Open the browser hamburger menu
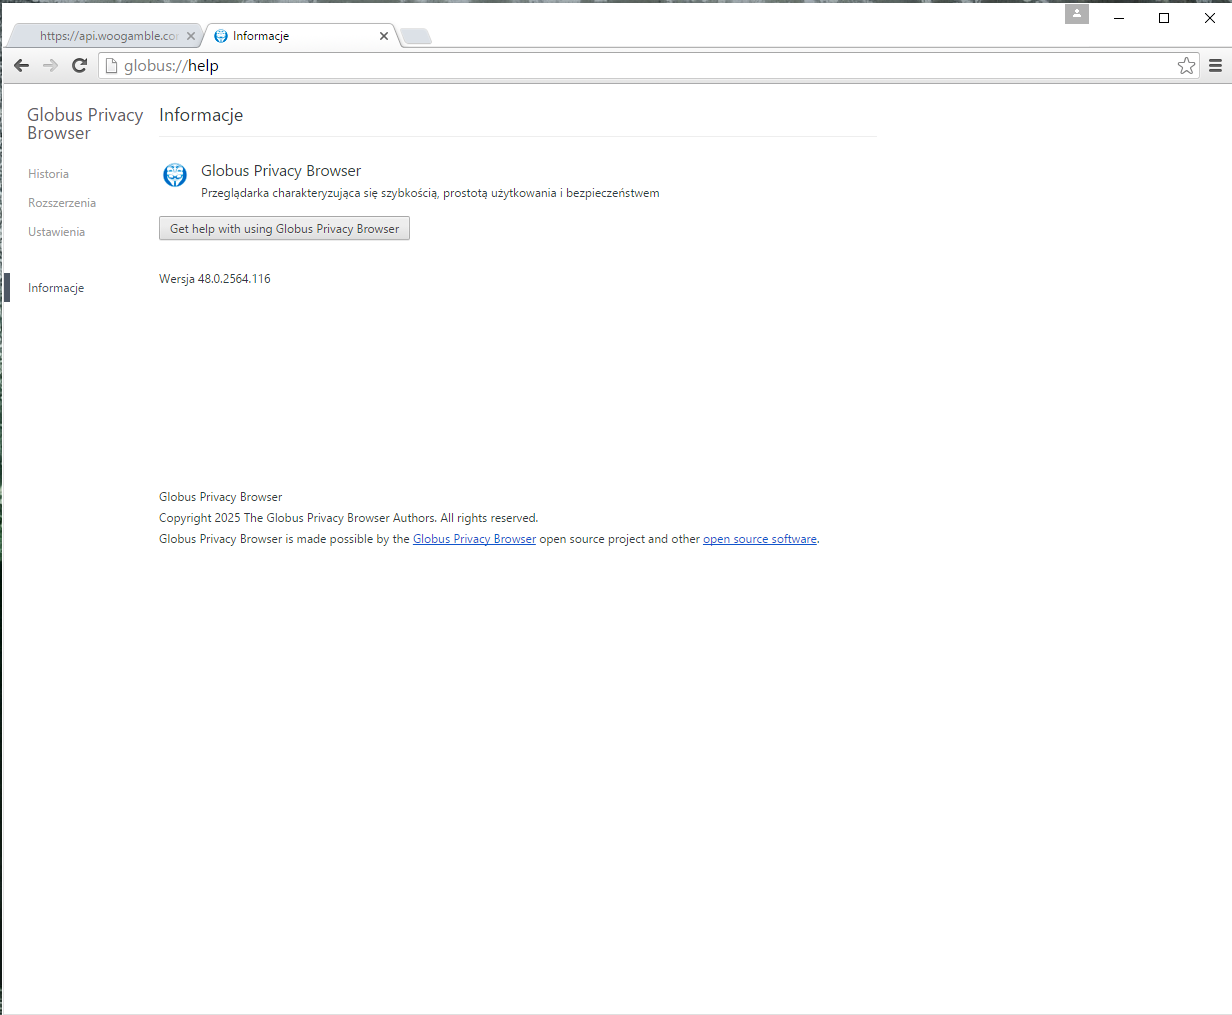The width and height of the screenshot is (1232, 1015). (x=1216, y=66)
